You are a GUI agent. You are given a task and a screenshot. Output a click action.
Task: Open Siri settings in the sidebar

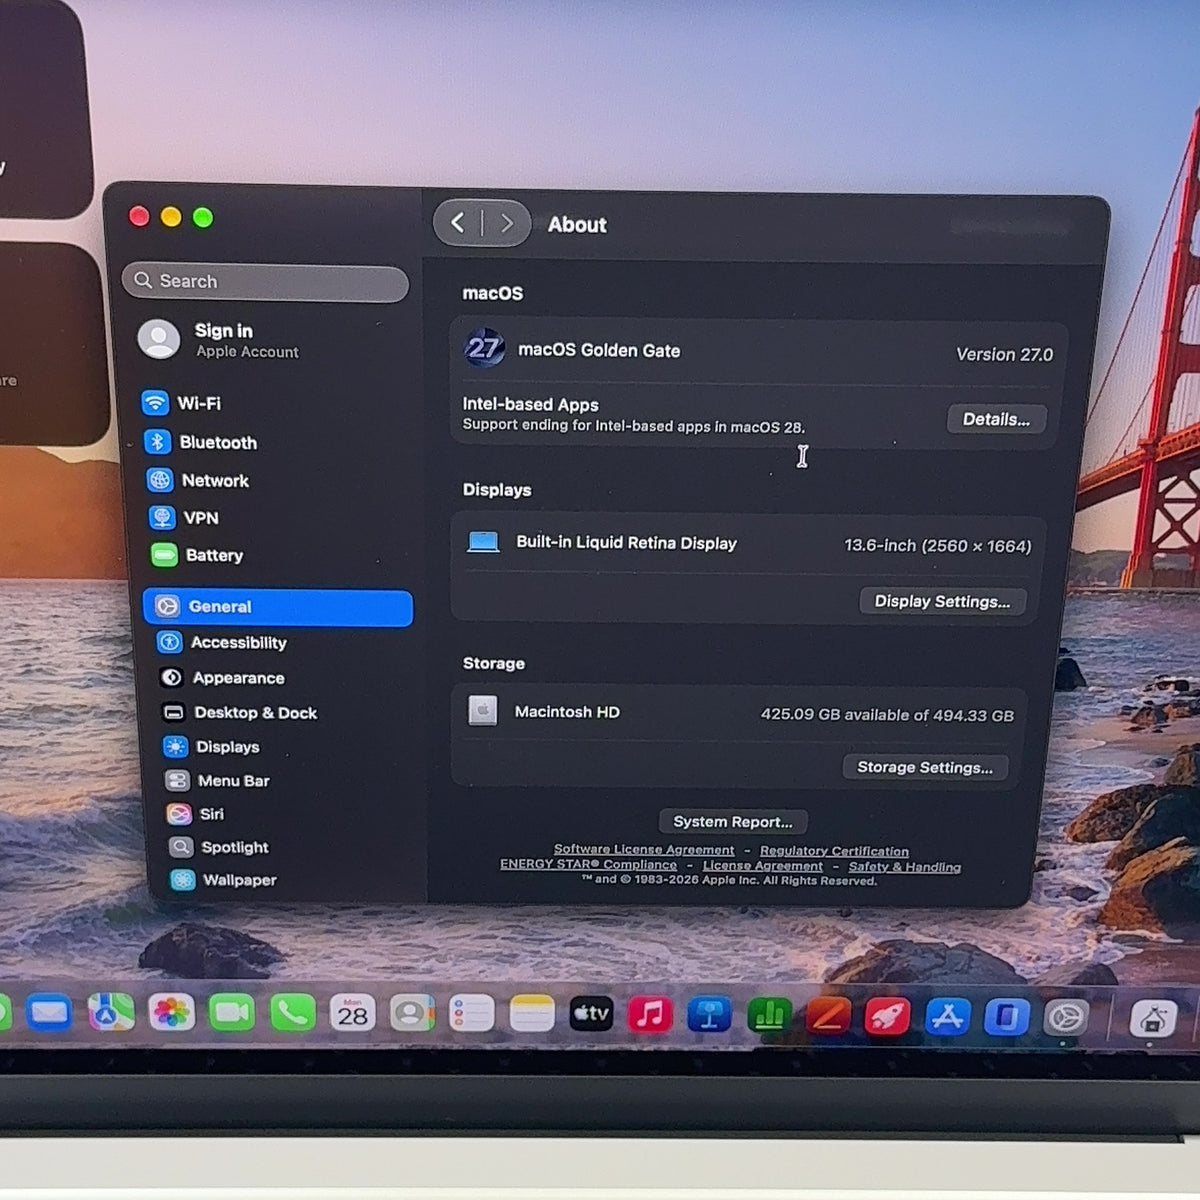196,814
